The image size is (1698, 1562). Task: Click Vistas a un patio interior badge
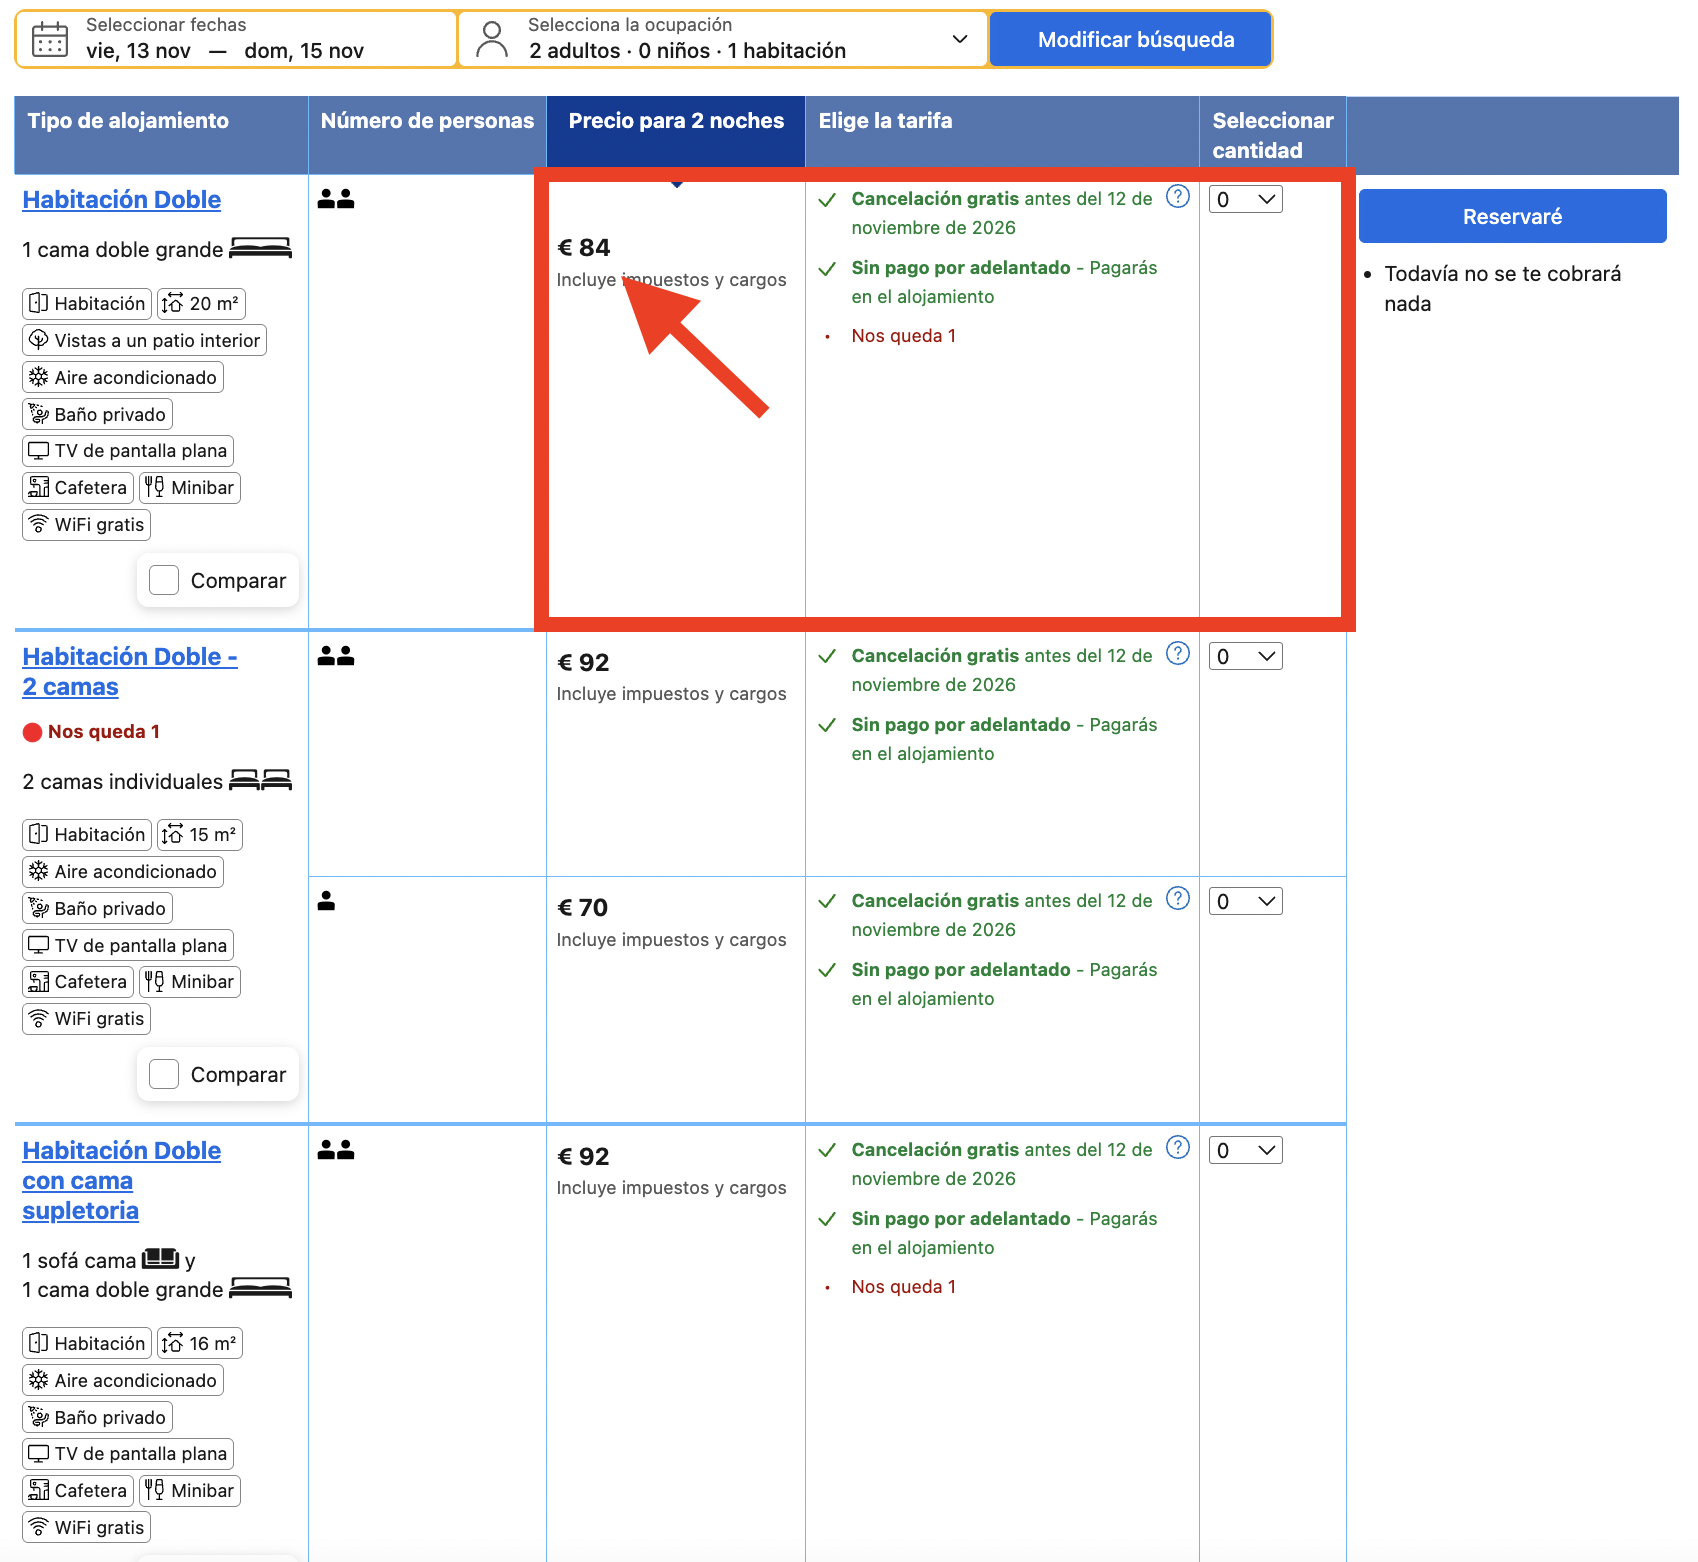pos(144,340)
